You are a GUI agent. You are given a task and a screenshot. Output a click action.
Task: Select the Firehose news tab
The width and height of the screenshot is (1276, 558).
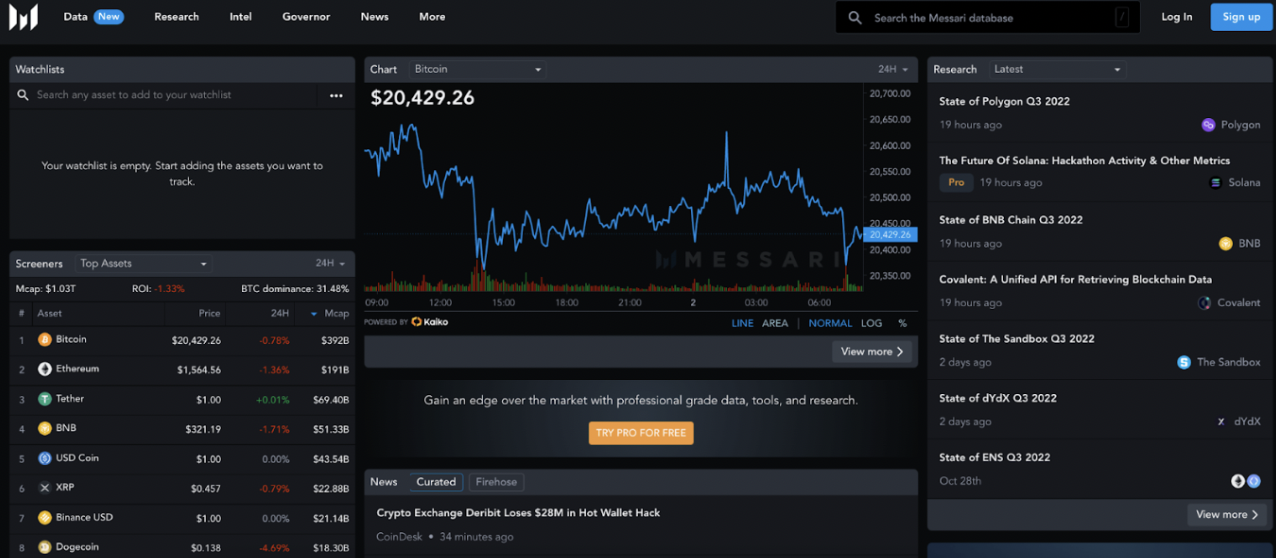496,482
